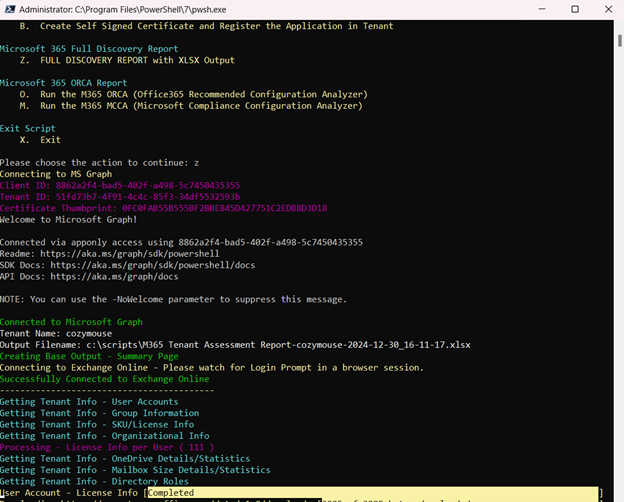Screen dimensions: 624x502
Task: Click the 'Exit Script' heading
Action: click(28, 129)
